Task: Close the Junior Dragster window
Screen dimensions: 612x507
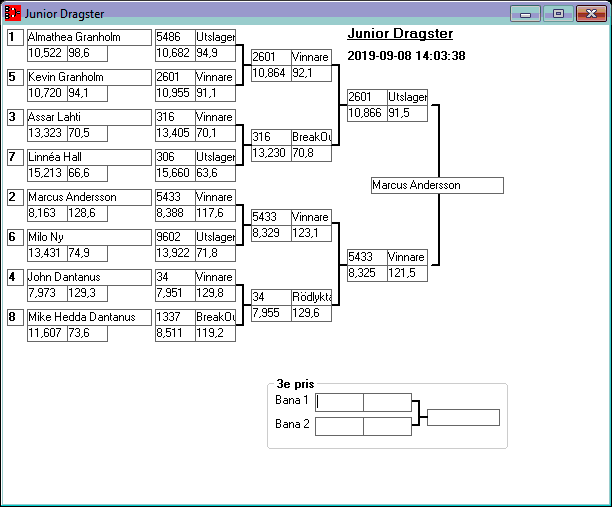Action: click(x=590, y=14)
